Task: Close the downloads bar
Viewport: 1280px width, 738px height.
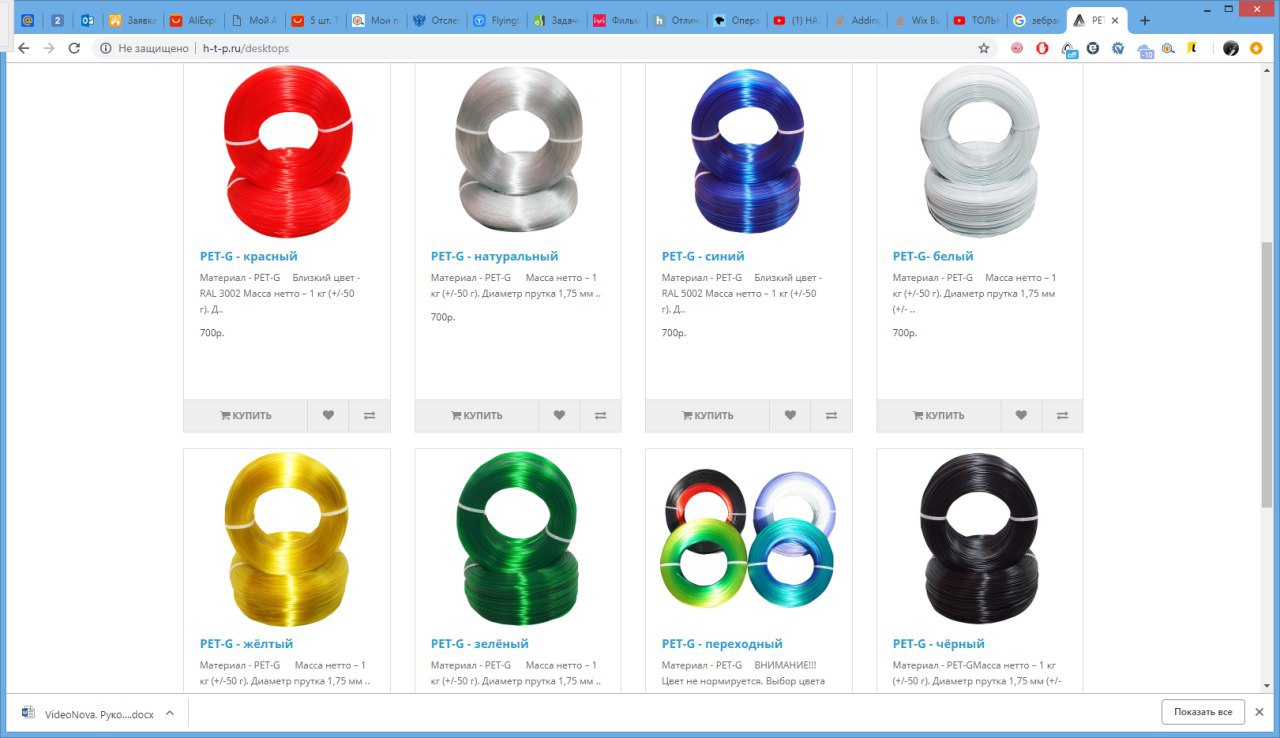Action: (1260, 712)
